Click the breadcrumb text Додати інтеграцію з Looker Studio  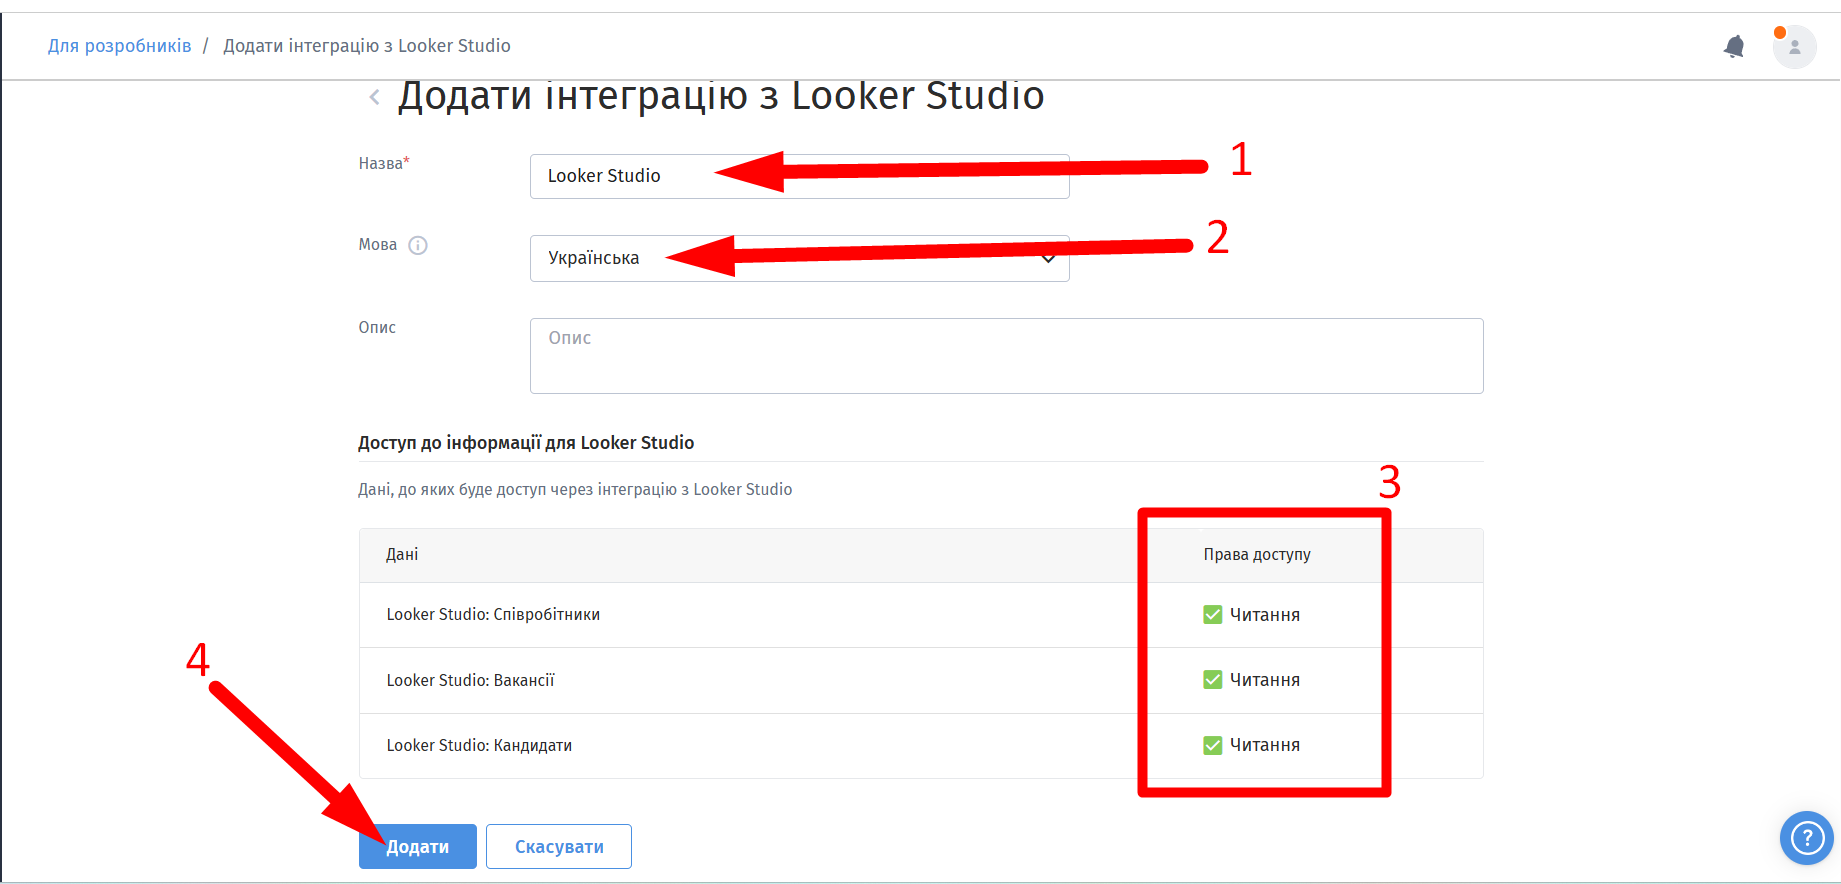click(x=367, y=46)
